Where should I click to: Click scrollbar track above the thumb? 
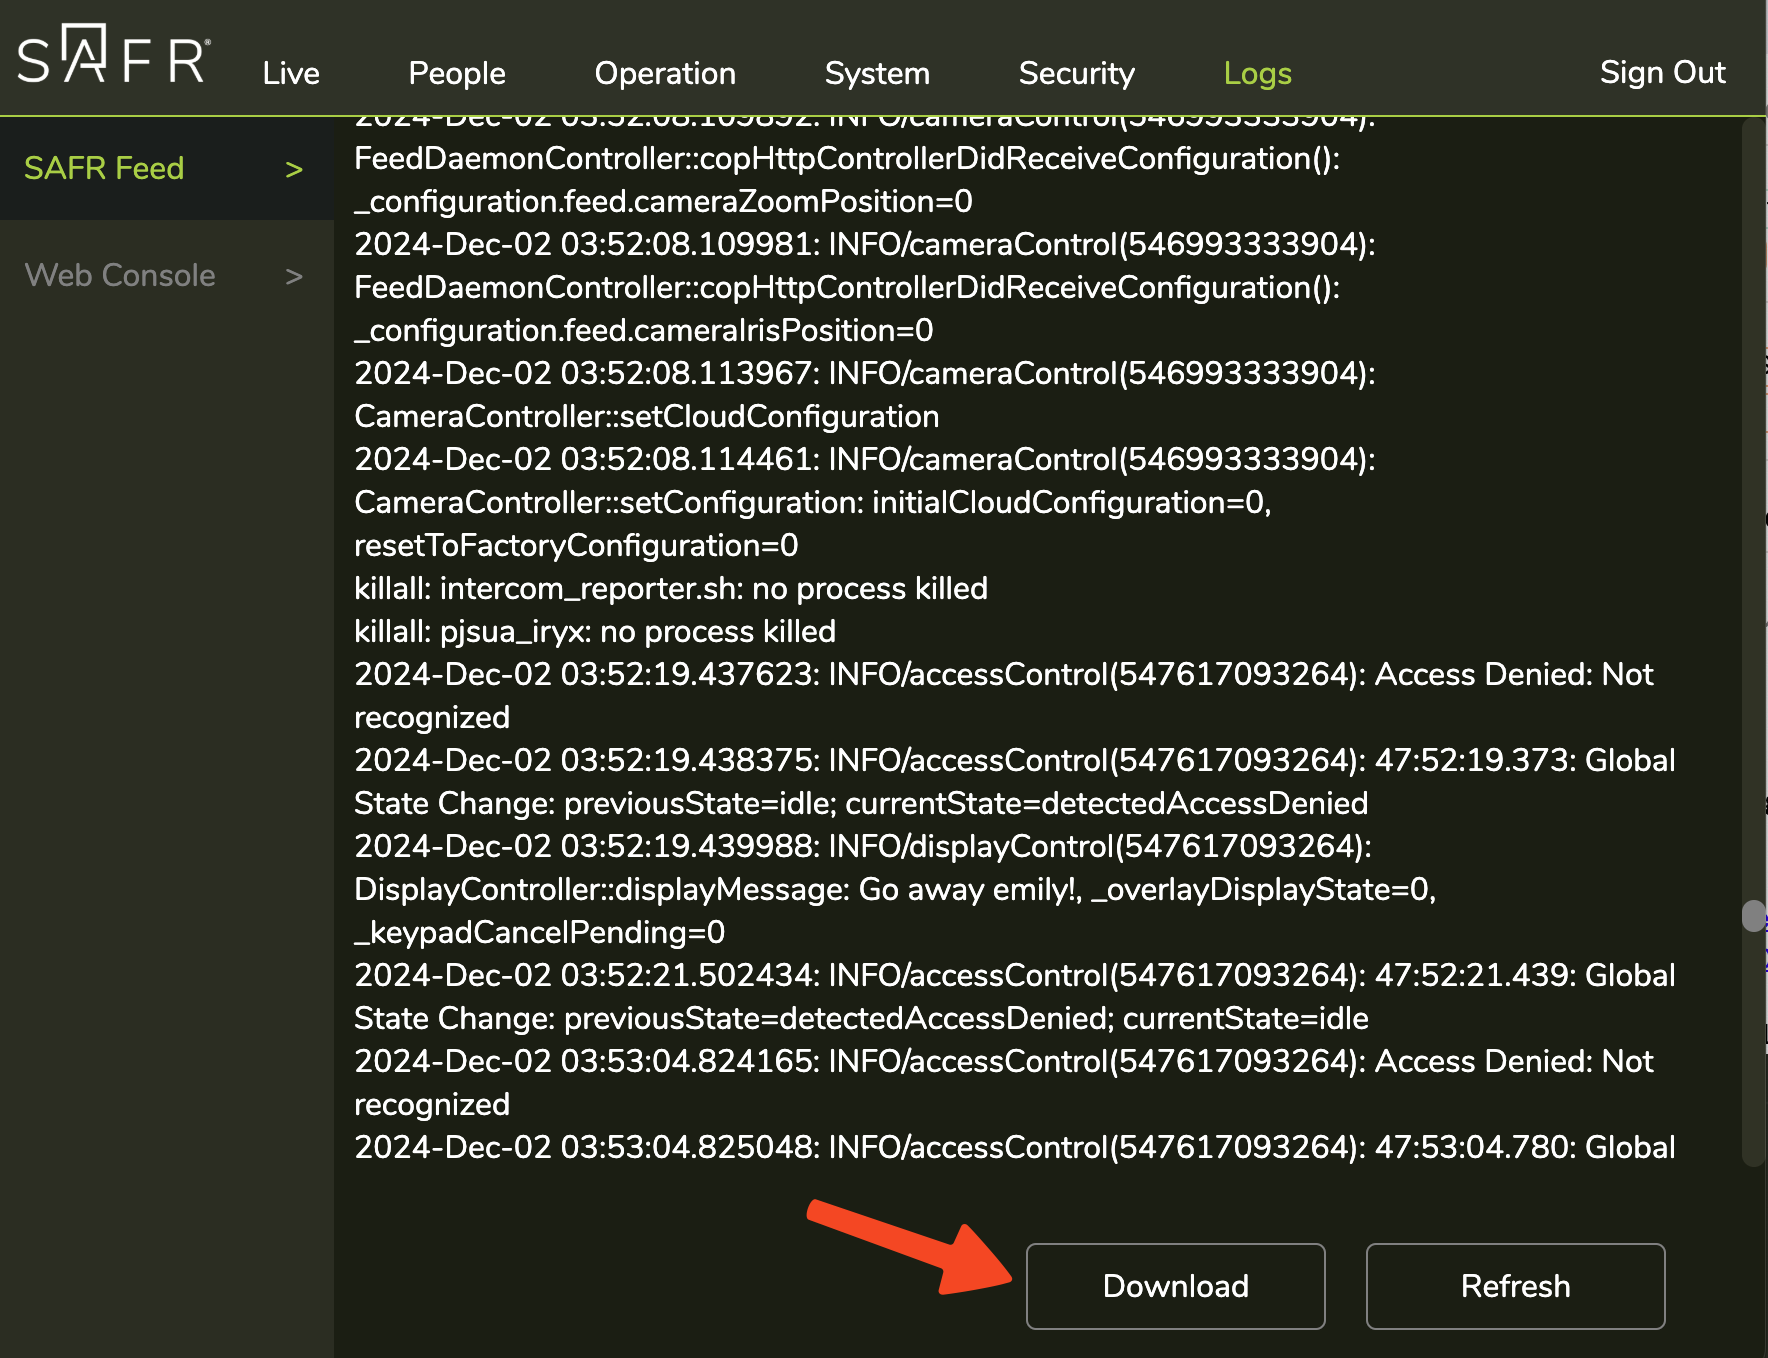(1753, 500)
